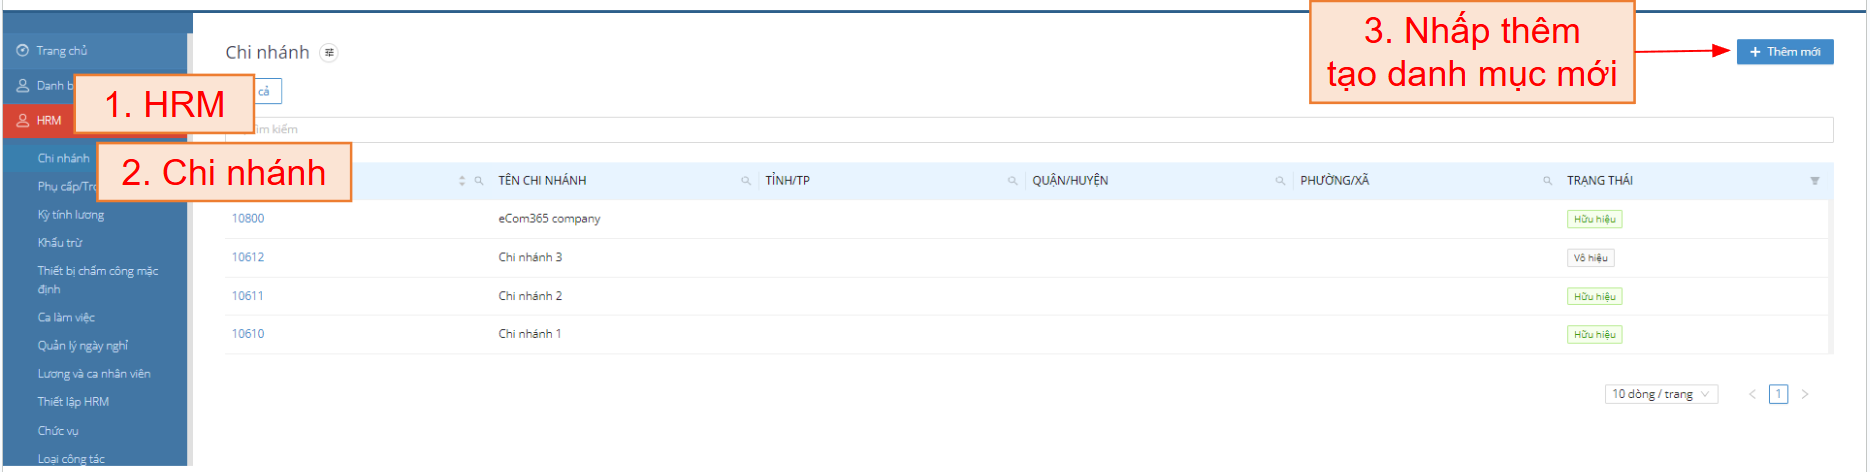Click the sort arrows in first column header
This screenshot has height=472, width=1870.
(462, 181)
